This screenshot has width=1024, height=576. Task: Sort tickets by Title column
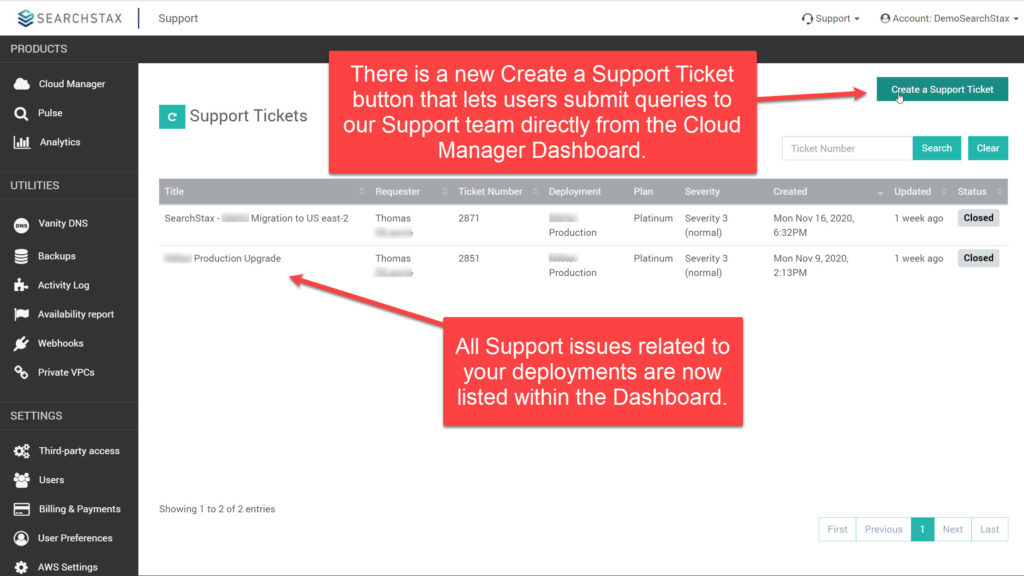[263, 191]
